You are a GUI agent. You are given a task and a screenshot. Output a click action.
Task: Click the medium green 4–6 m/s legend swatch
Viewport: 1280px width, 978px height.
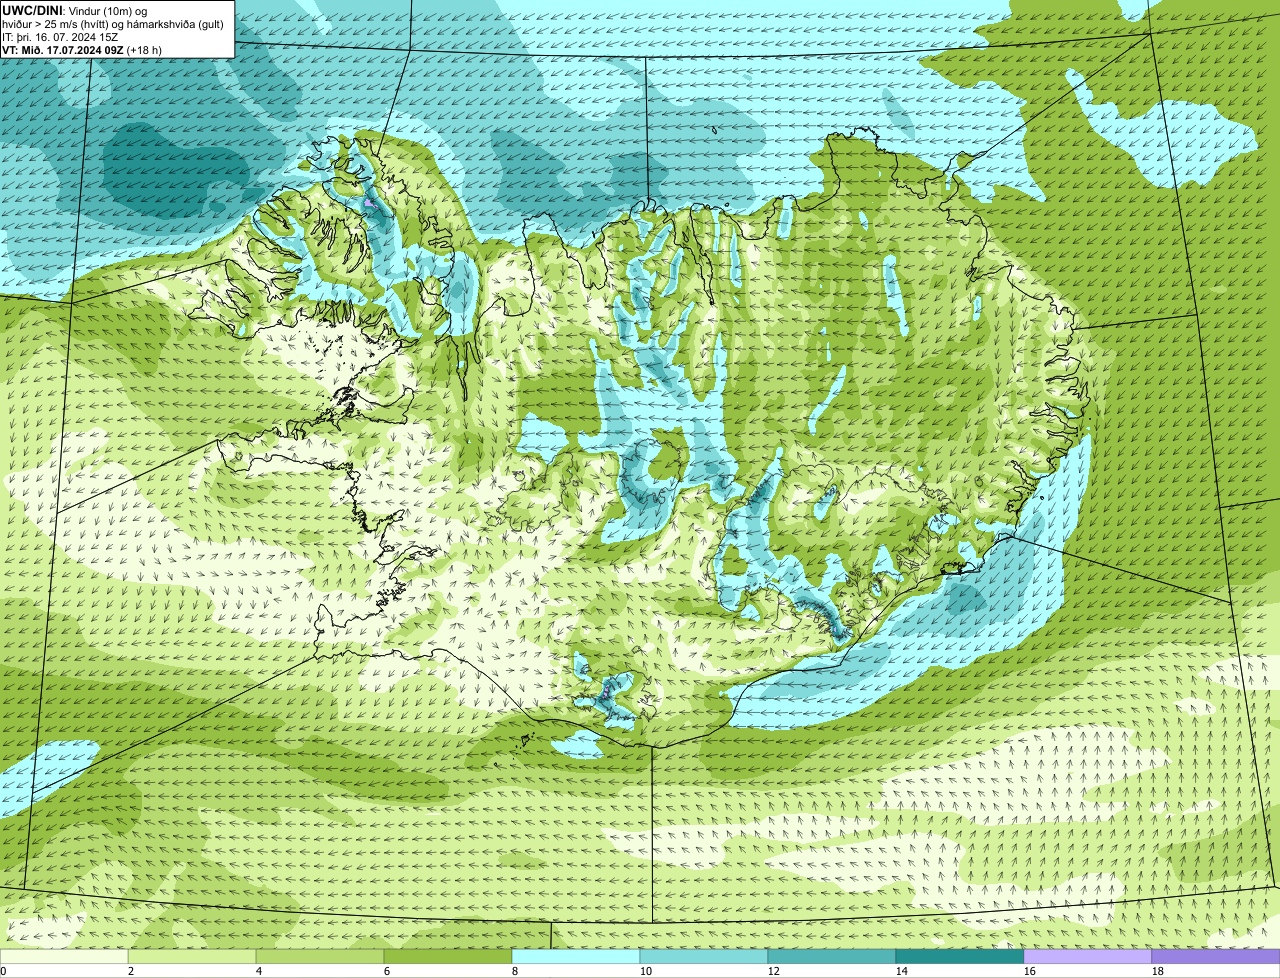click(x=320, y=957)
